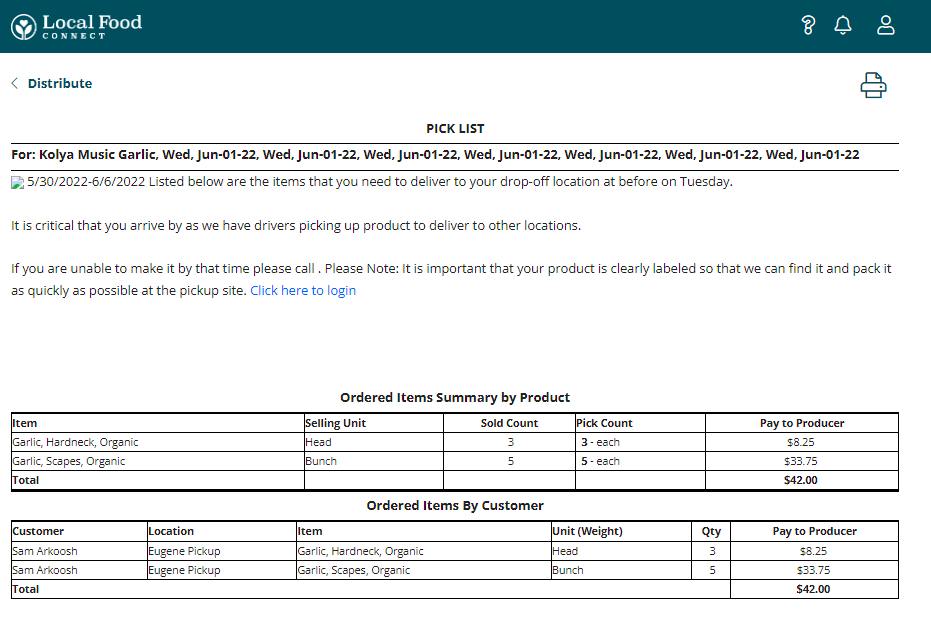Print the pick list using printer icon
Viewport: 931px width, 635px height.
tap(873, 86)
